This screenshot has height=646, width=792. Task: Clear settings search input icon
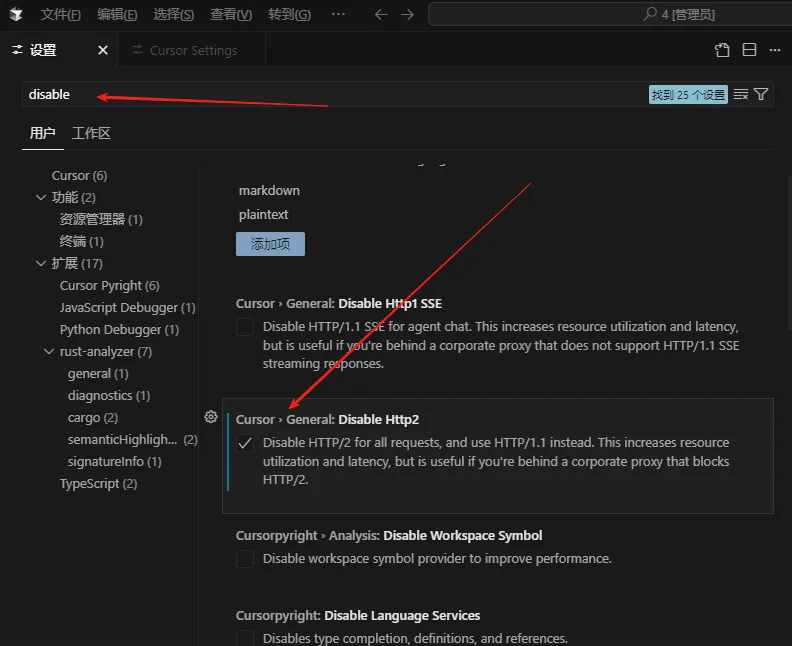pos(740,94)
